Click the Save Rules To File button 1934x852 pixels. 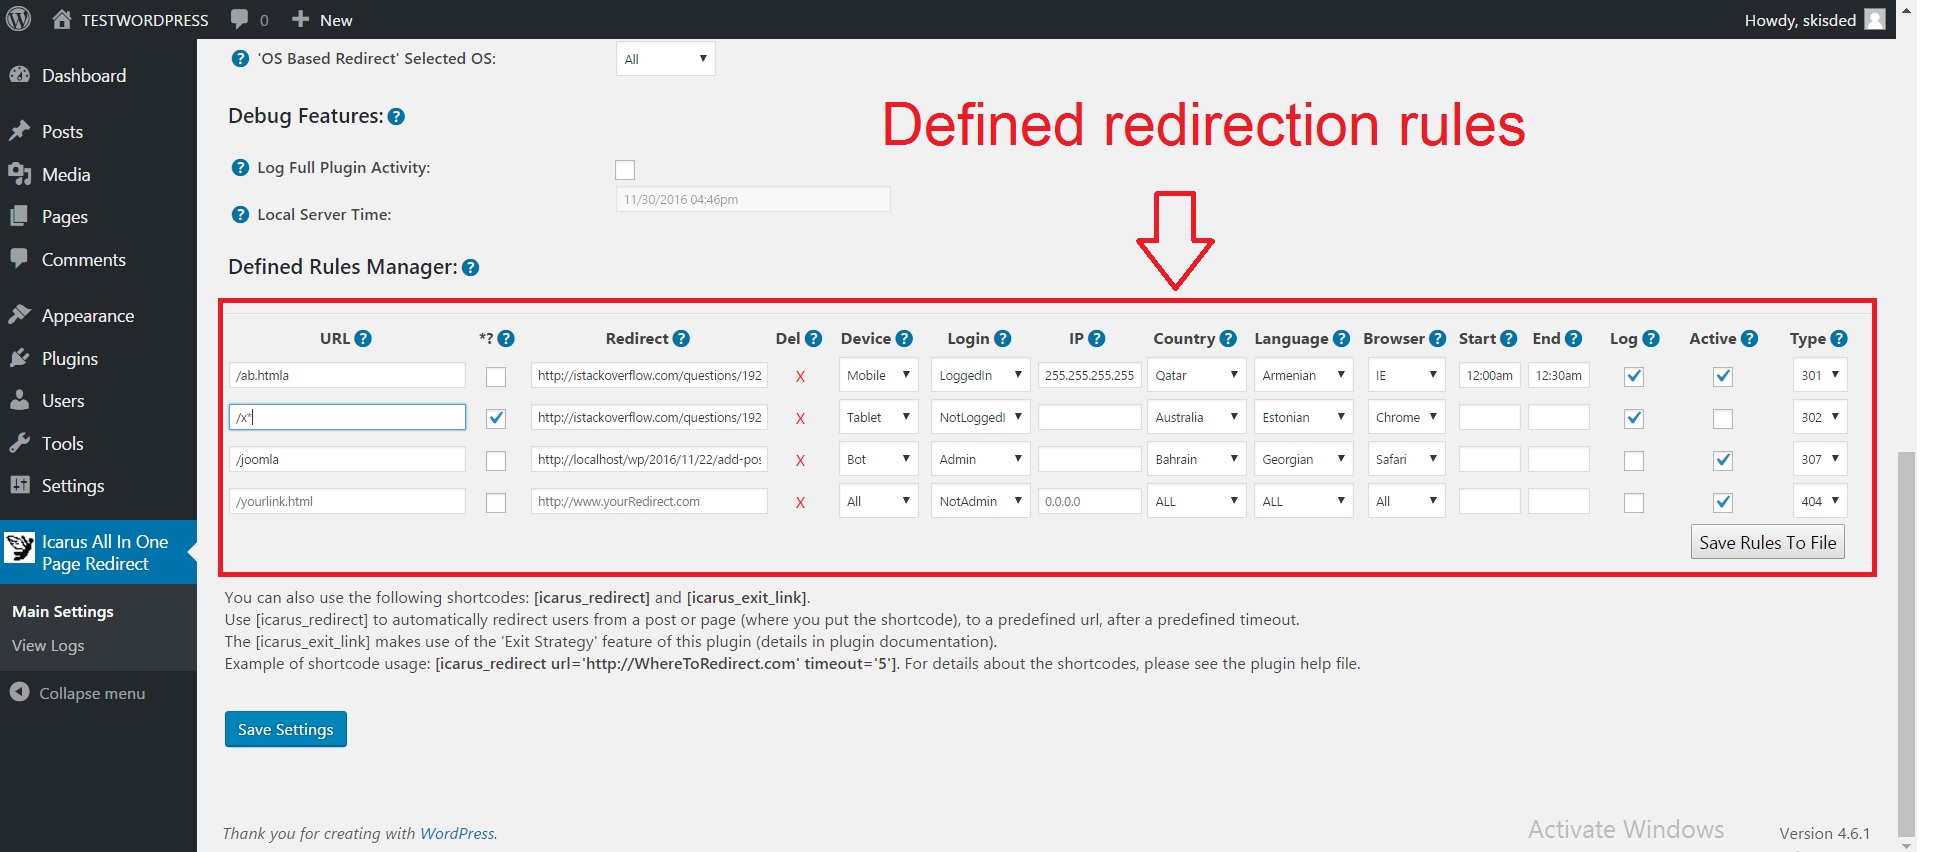coord(1767,543)
